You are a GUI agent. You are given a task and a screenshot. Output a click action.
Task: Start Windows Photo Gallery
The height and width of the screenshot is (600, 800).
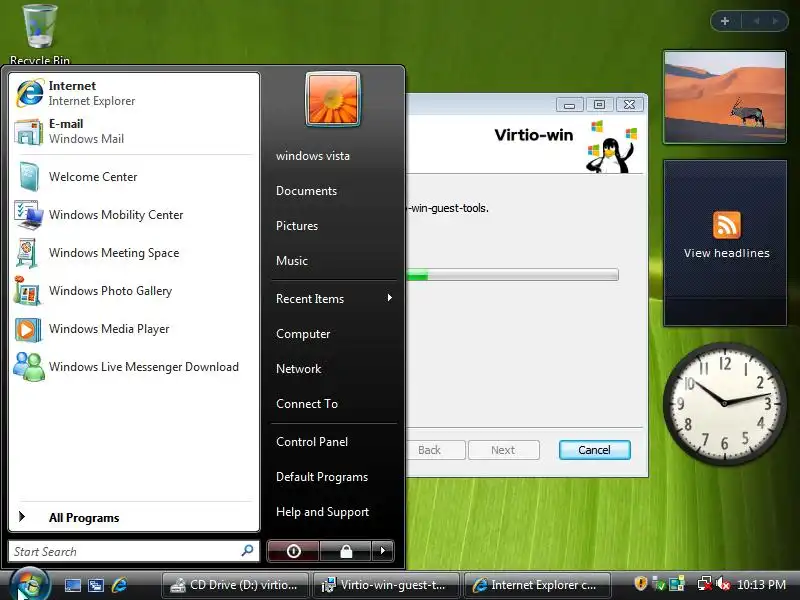pyautogui.click(x=134, y=291)
